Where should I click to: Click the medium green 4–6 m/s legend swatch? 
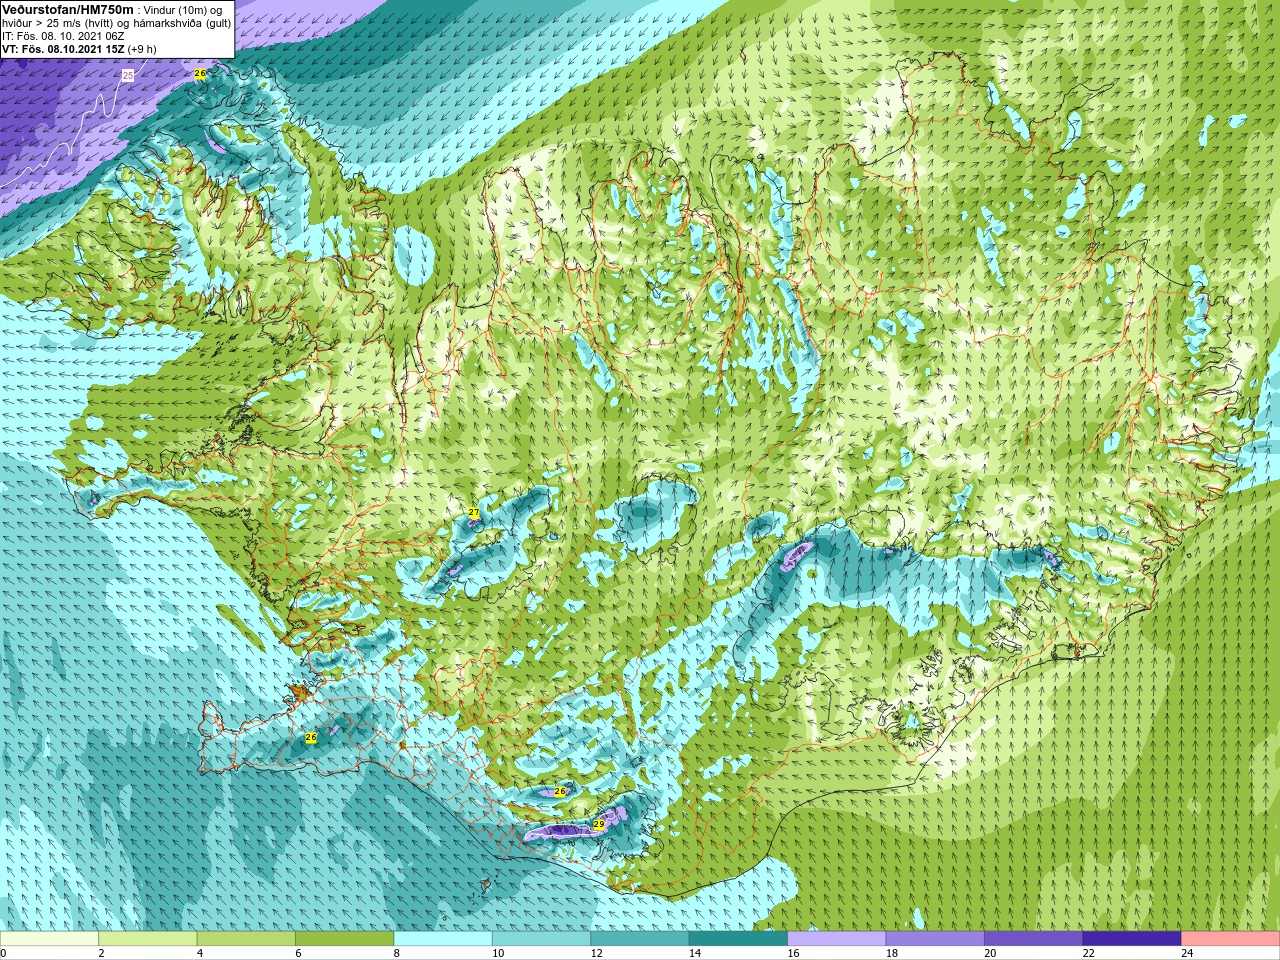[x=247, y=939]
